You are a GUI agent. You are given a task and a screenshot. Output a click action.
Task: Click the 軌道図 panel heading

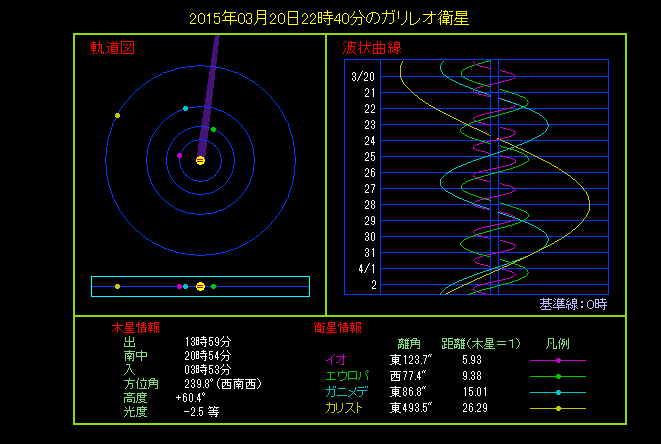pos(111,48)
